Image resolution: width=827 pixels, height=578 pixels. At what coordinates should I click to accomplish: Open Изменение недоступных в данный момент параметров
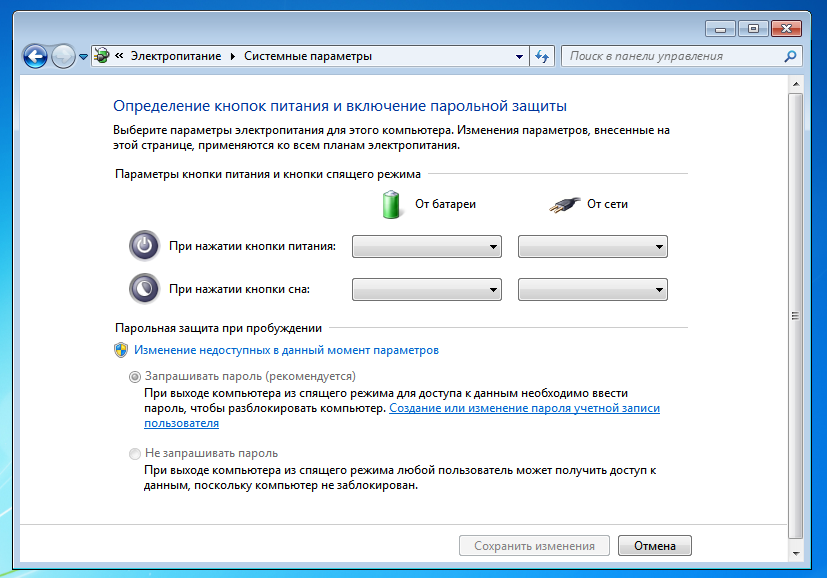tap(286, 350)
